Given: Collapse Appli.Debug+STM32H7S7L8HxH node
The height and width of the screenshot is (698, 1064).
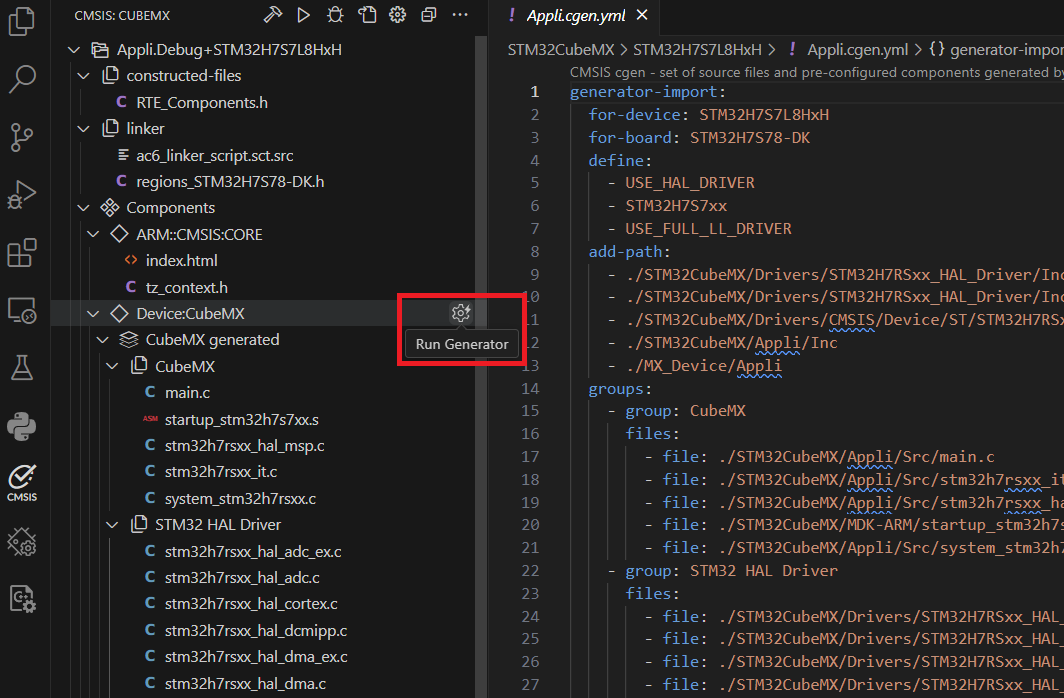Looking at the screenshot, I should click(74, 50).
